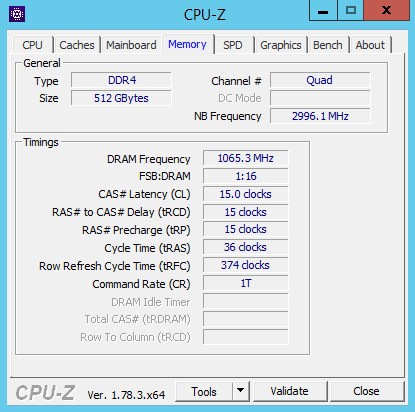
Task: Click the DDR4 memory type field
Action: pos(121,80)
